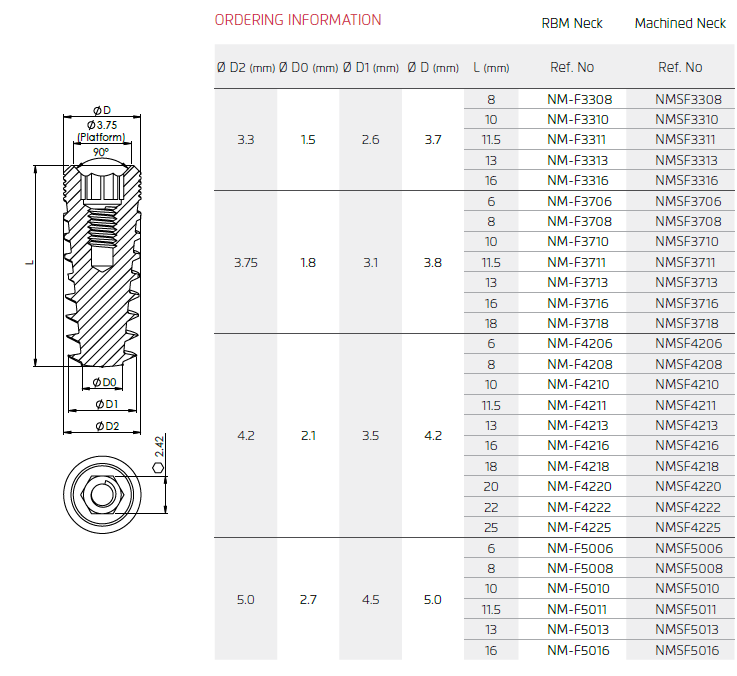This screenshot has height=676, width=737.
Task: Select the RBM Neck column heading
Action: [x=573, y=23]
